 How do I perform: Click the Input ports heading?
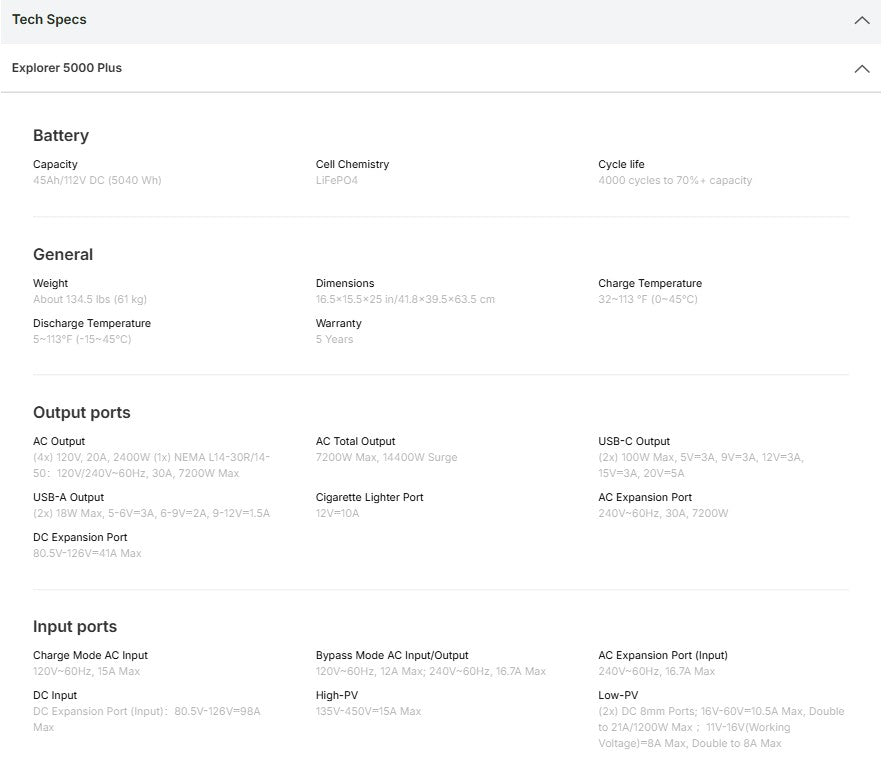(x=75, y=627)
